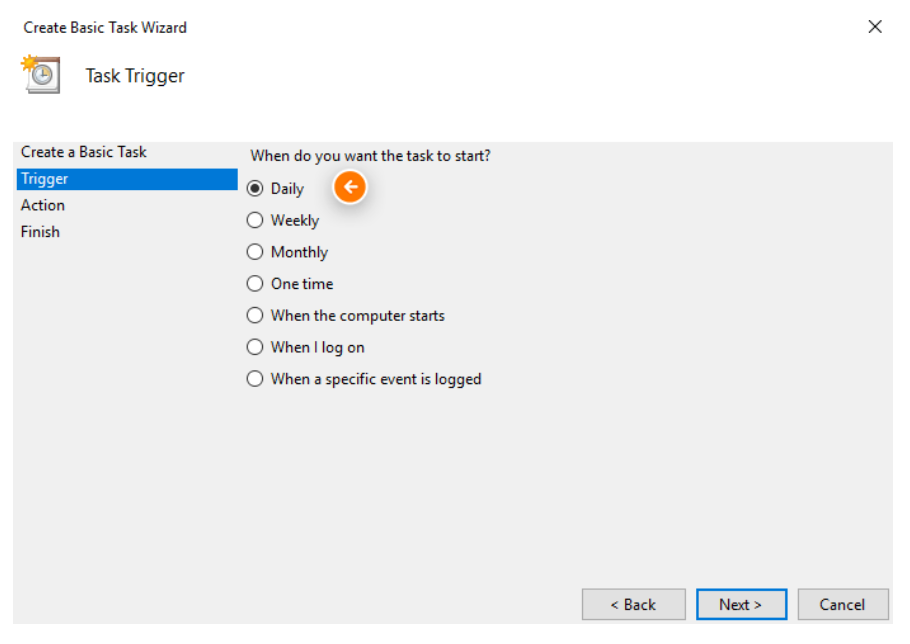910x644 pixels.
Task: Jump to the Finish step
Action: coord(41,232)
